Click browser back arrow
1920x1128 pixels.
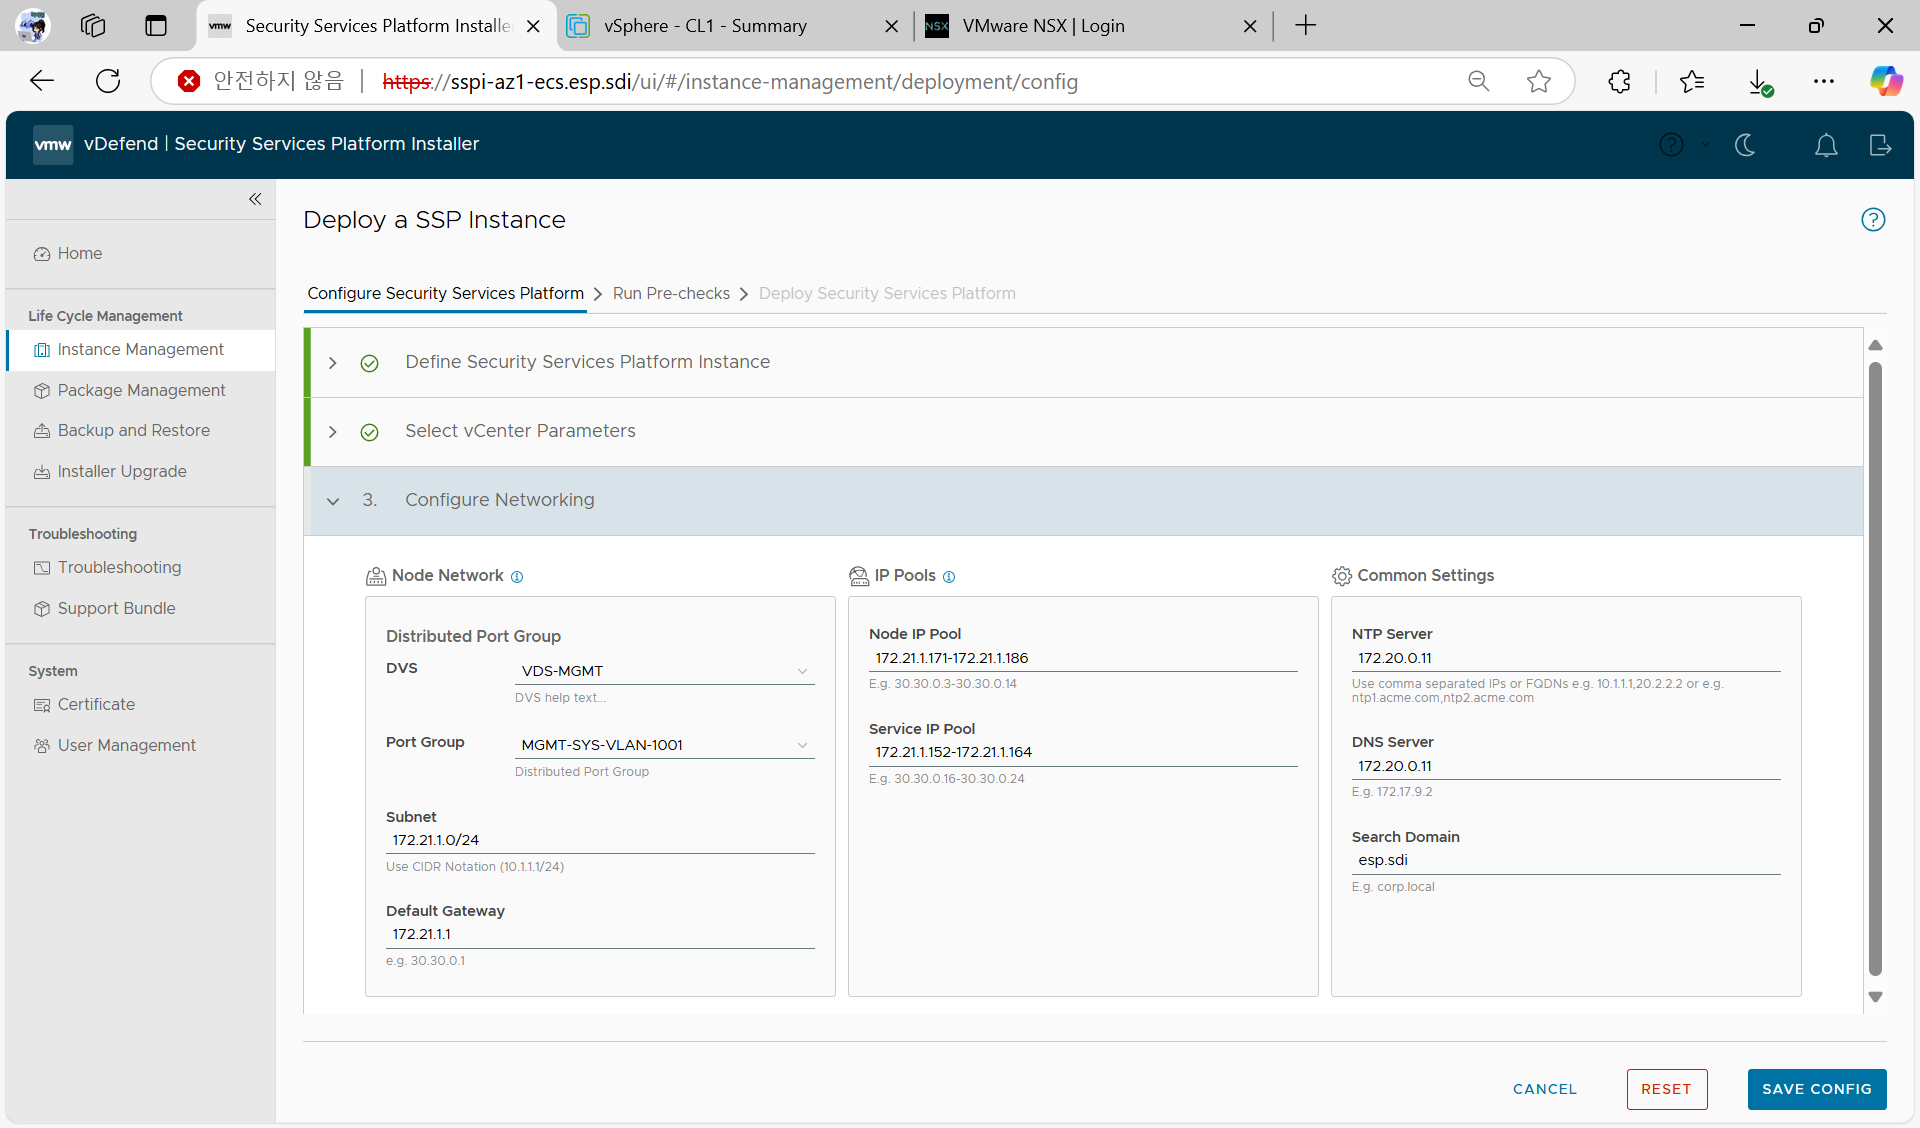[x=42, y=81]
